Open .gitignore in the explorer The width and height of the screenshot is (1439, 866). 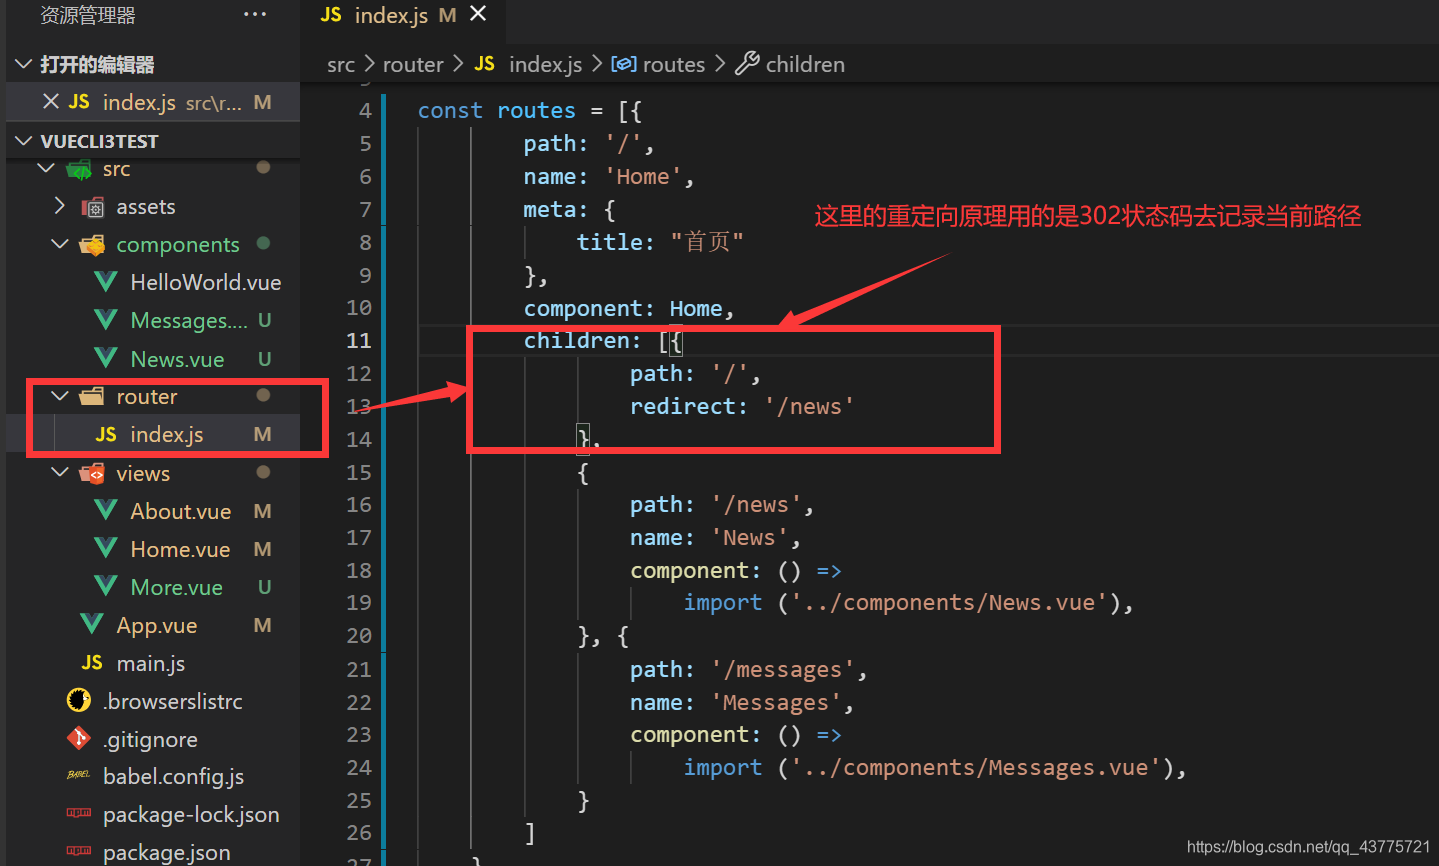coord(150,739)
